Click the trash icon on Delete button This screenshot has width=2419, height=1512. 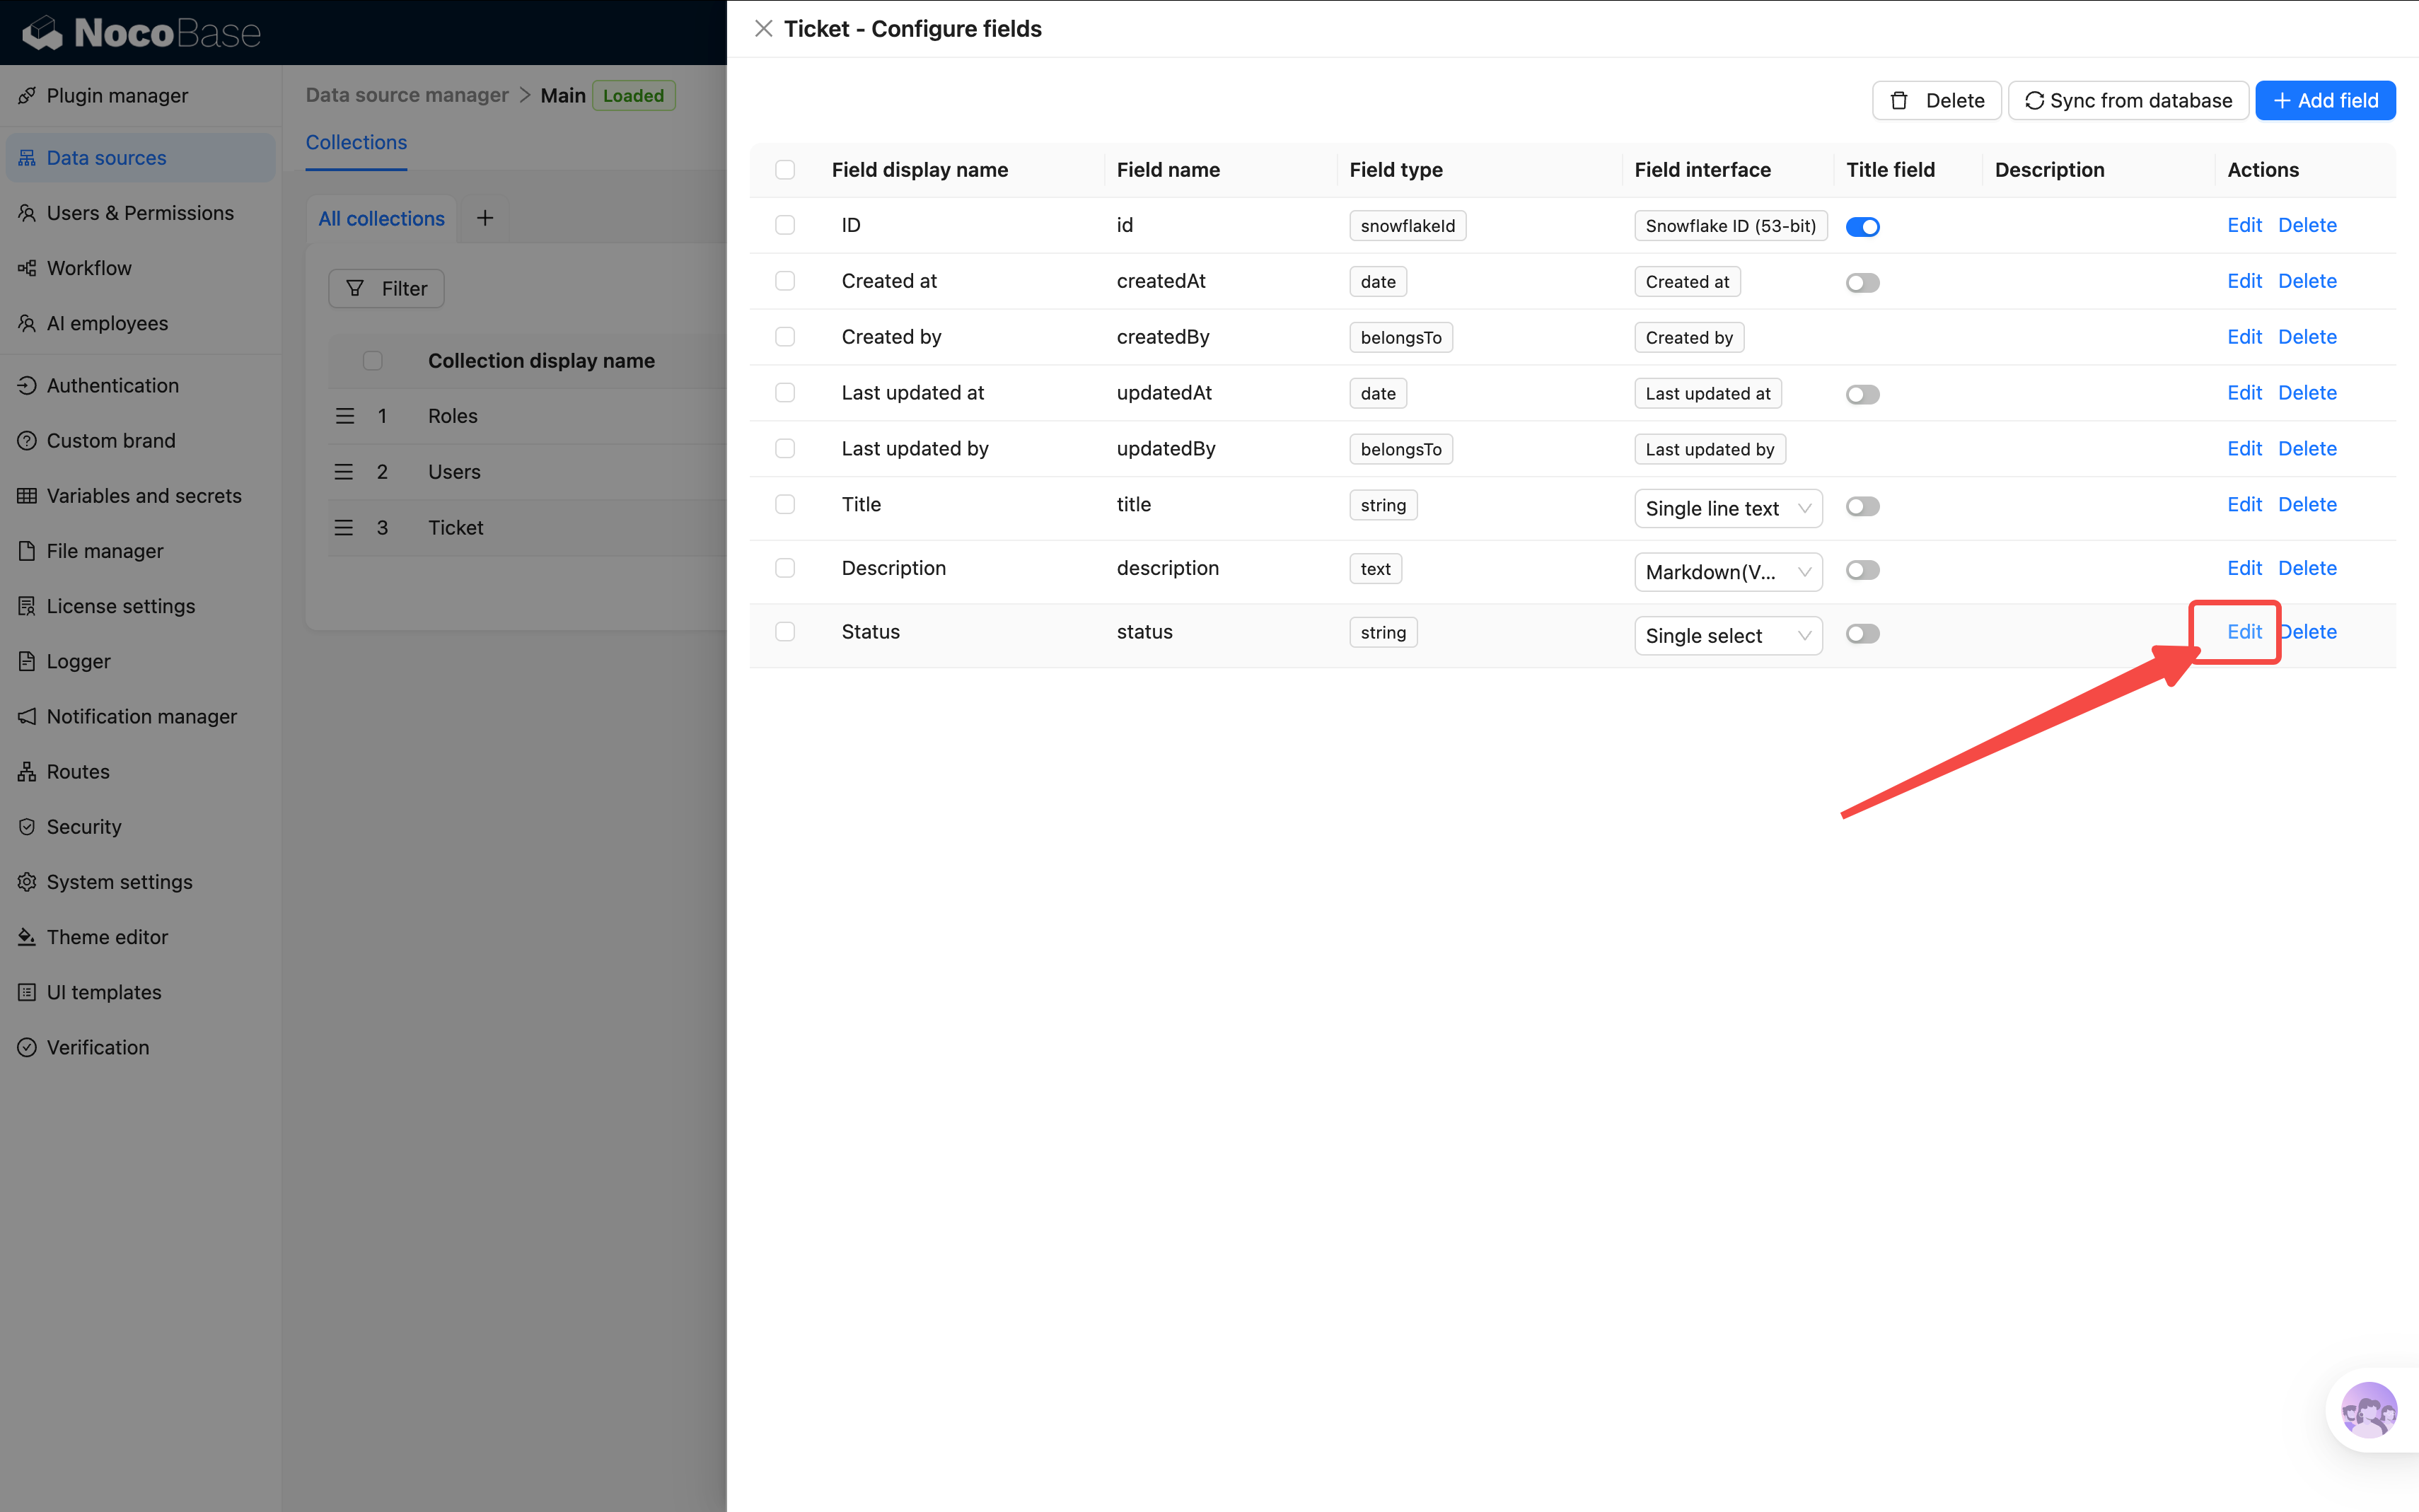pos(1899,100)
